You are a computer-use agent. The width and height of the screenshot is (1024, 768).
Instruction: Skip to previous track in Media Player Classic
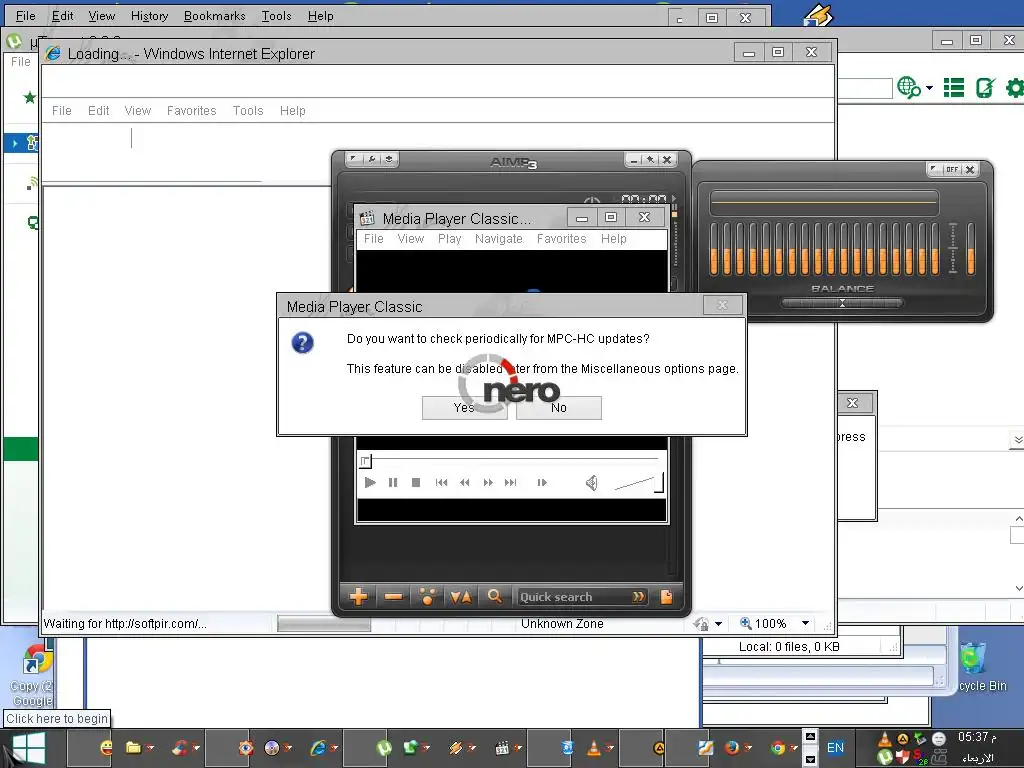[441, 483]
